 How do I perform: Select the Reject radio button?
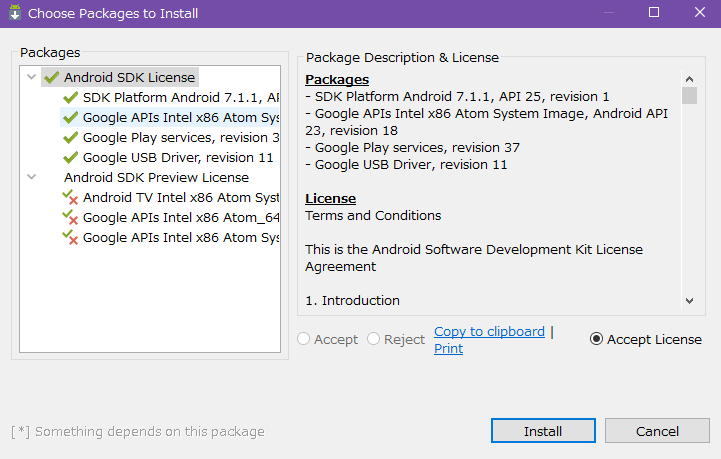pos(373,339)
